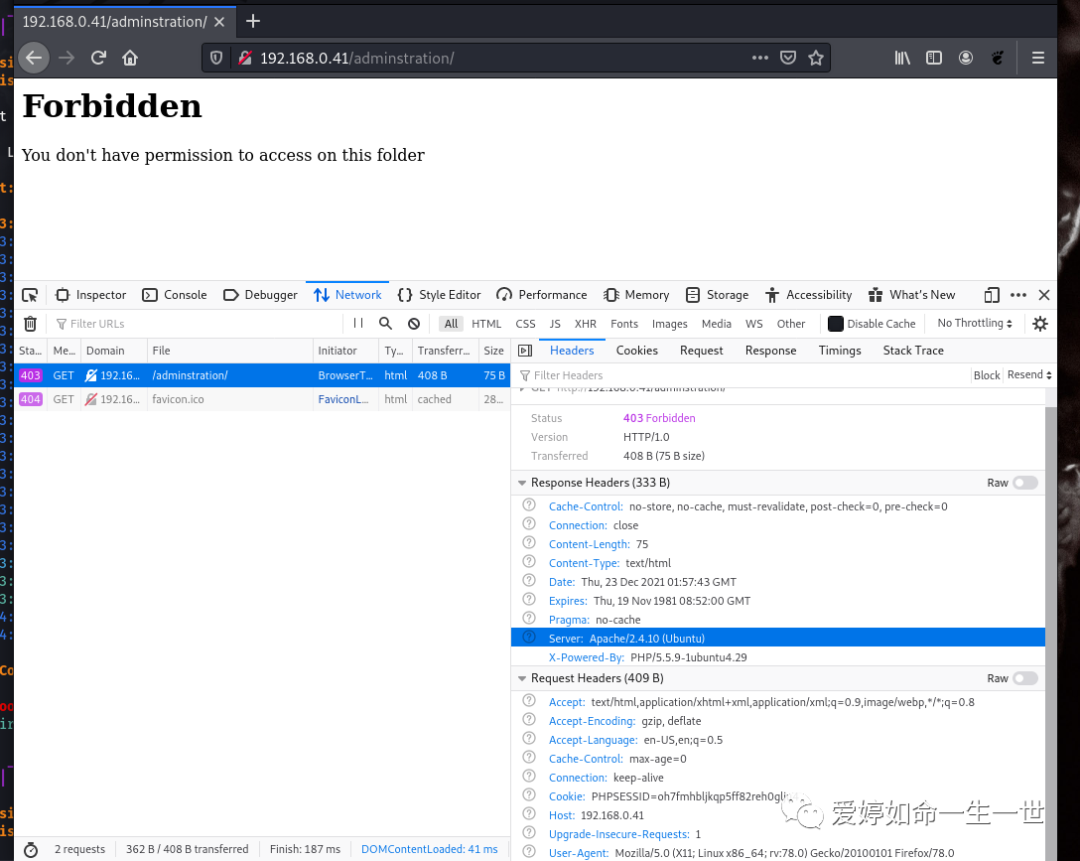Open the Library icon in the toolbar
This screenshot has width=1080, height=861.
(902, 58)
